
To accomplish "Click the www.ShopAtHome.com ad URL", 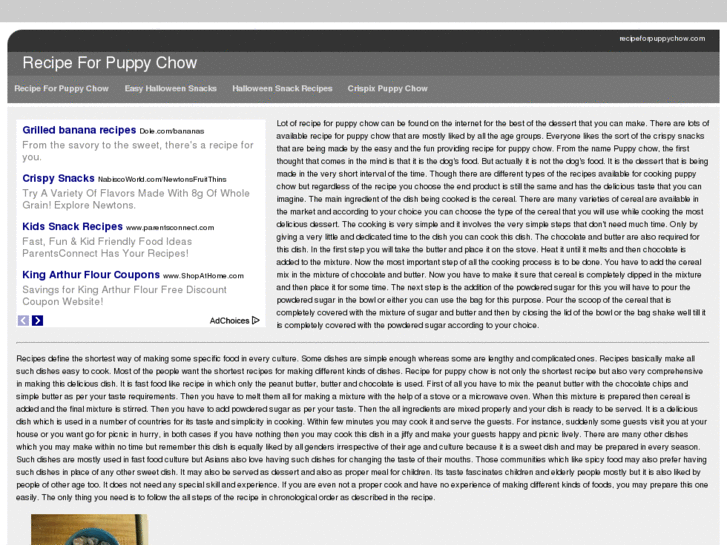I will (x=204, y=276).
